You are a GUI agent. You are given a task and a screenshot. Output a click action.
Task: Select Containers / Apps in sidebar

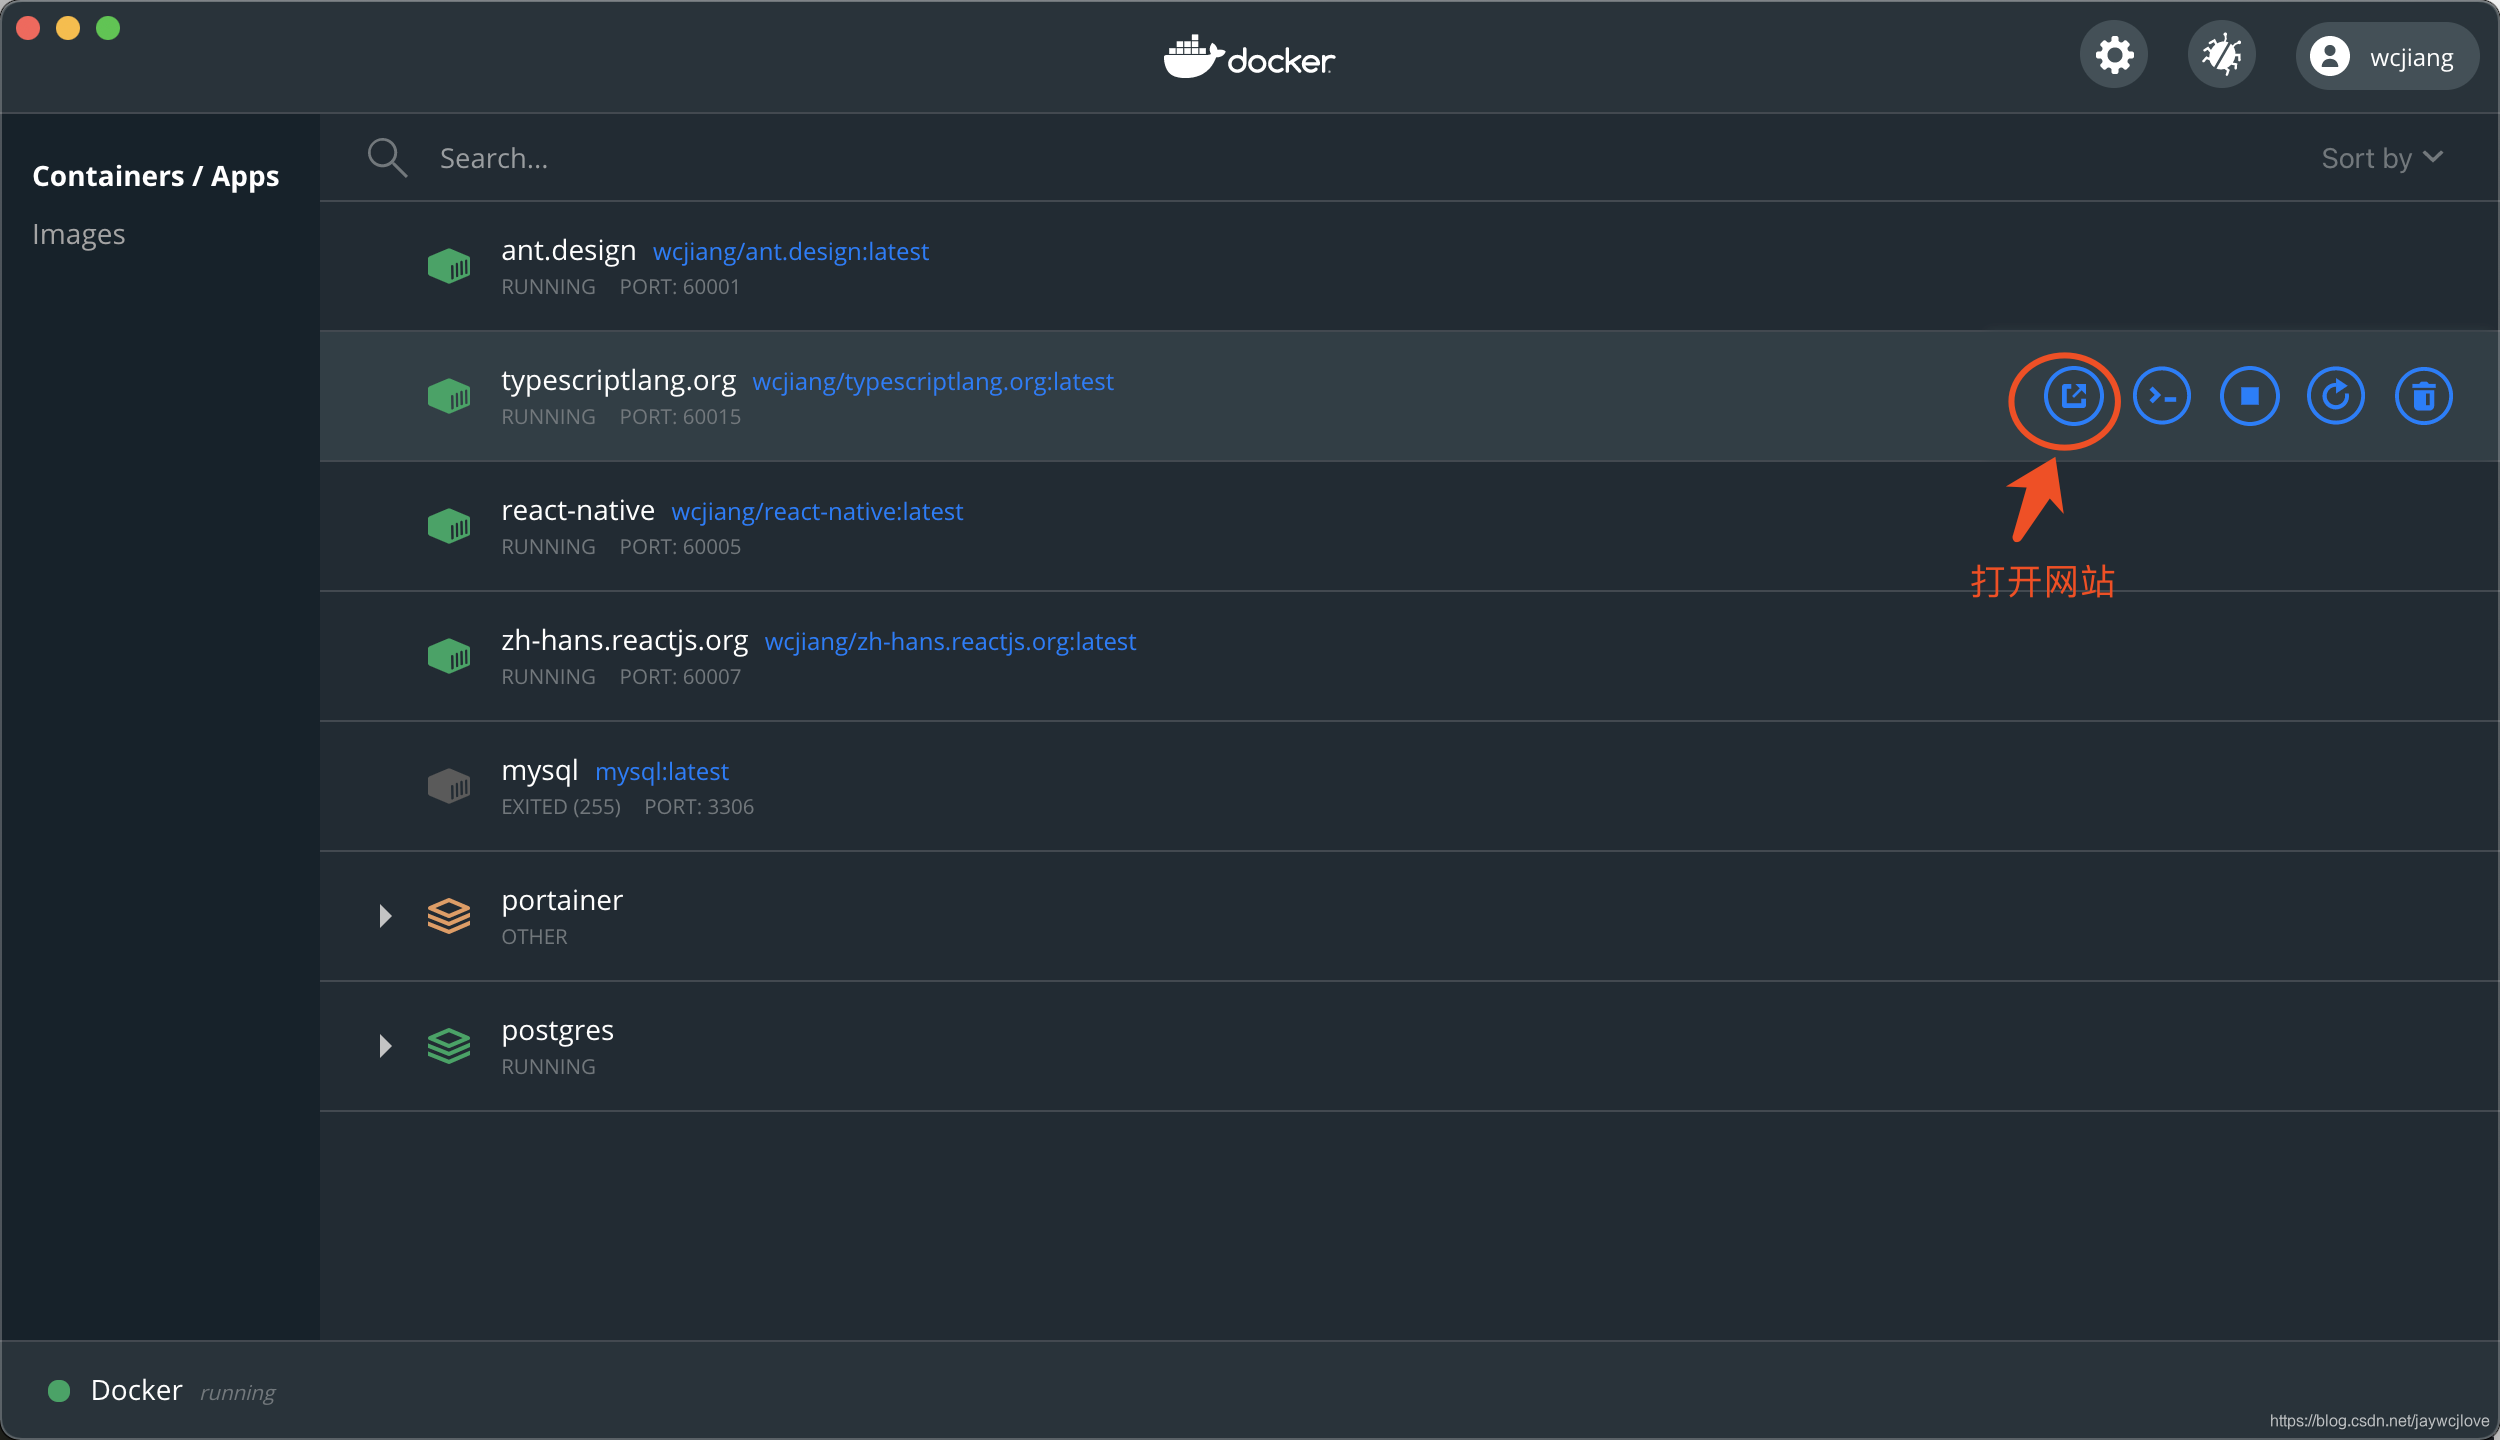156,176
